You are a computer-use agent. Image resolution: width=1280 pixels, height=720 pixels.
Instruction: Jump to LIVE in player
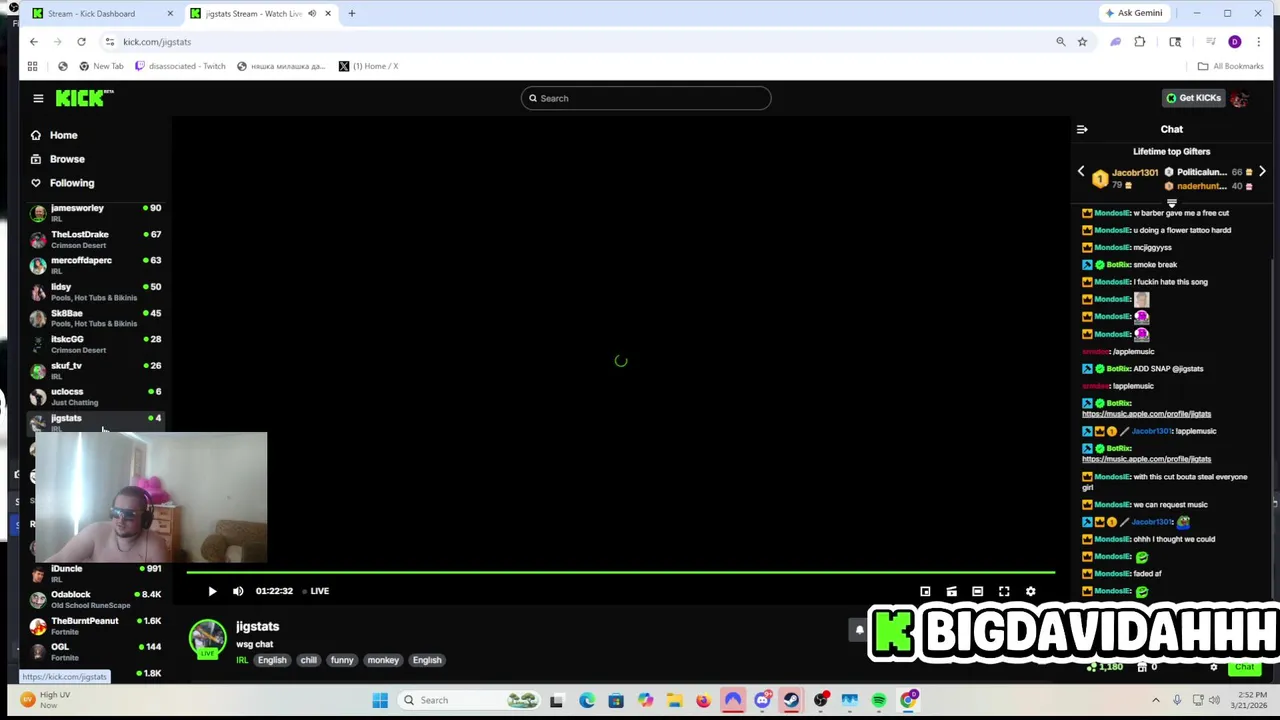coord(316,591)
